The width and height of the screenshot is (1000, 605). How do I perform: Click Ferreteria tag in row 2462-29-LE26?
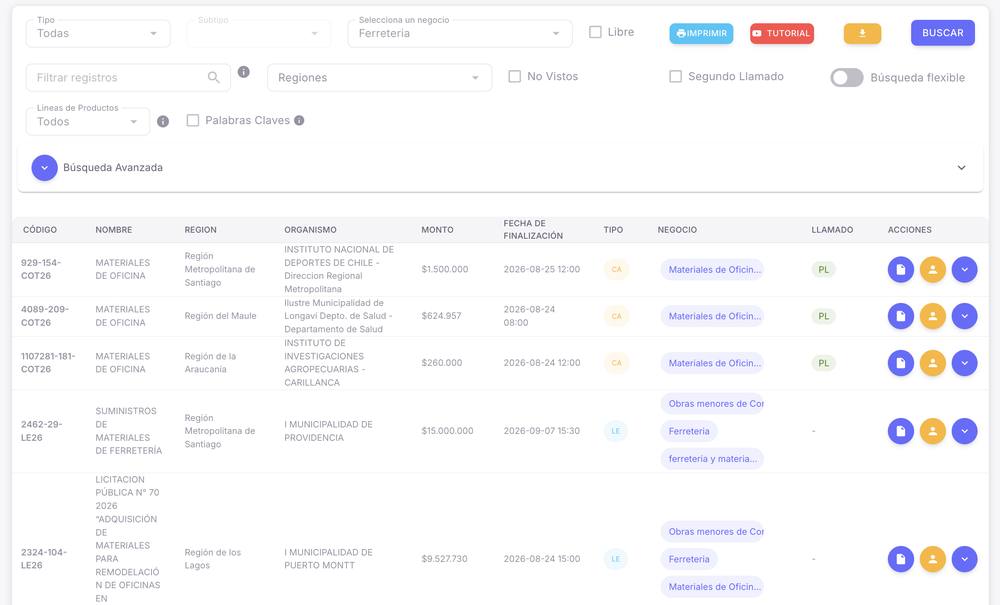click(689, 432)
